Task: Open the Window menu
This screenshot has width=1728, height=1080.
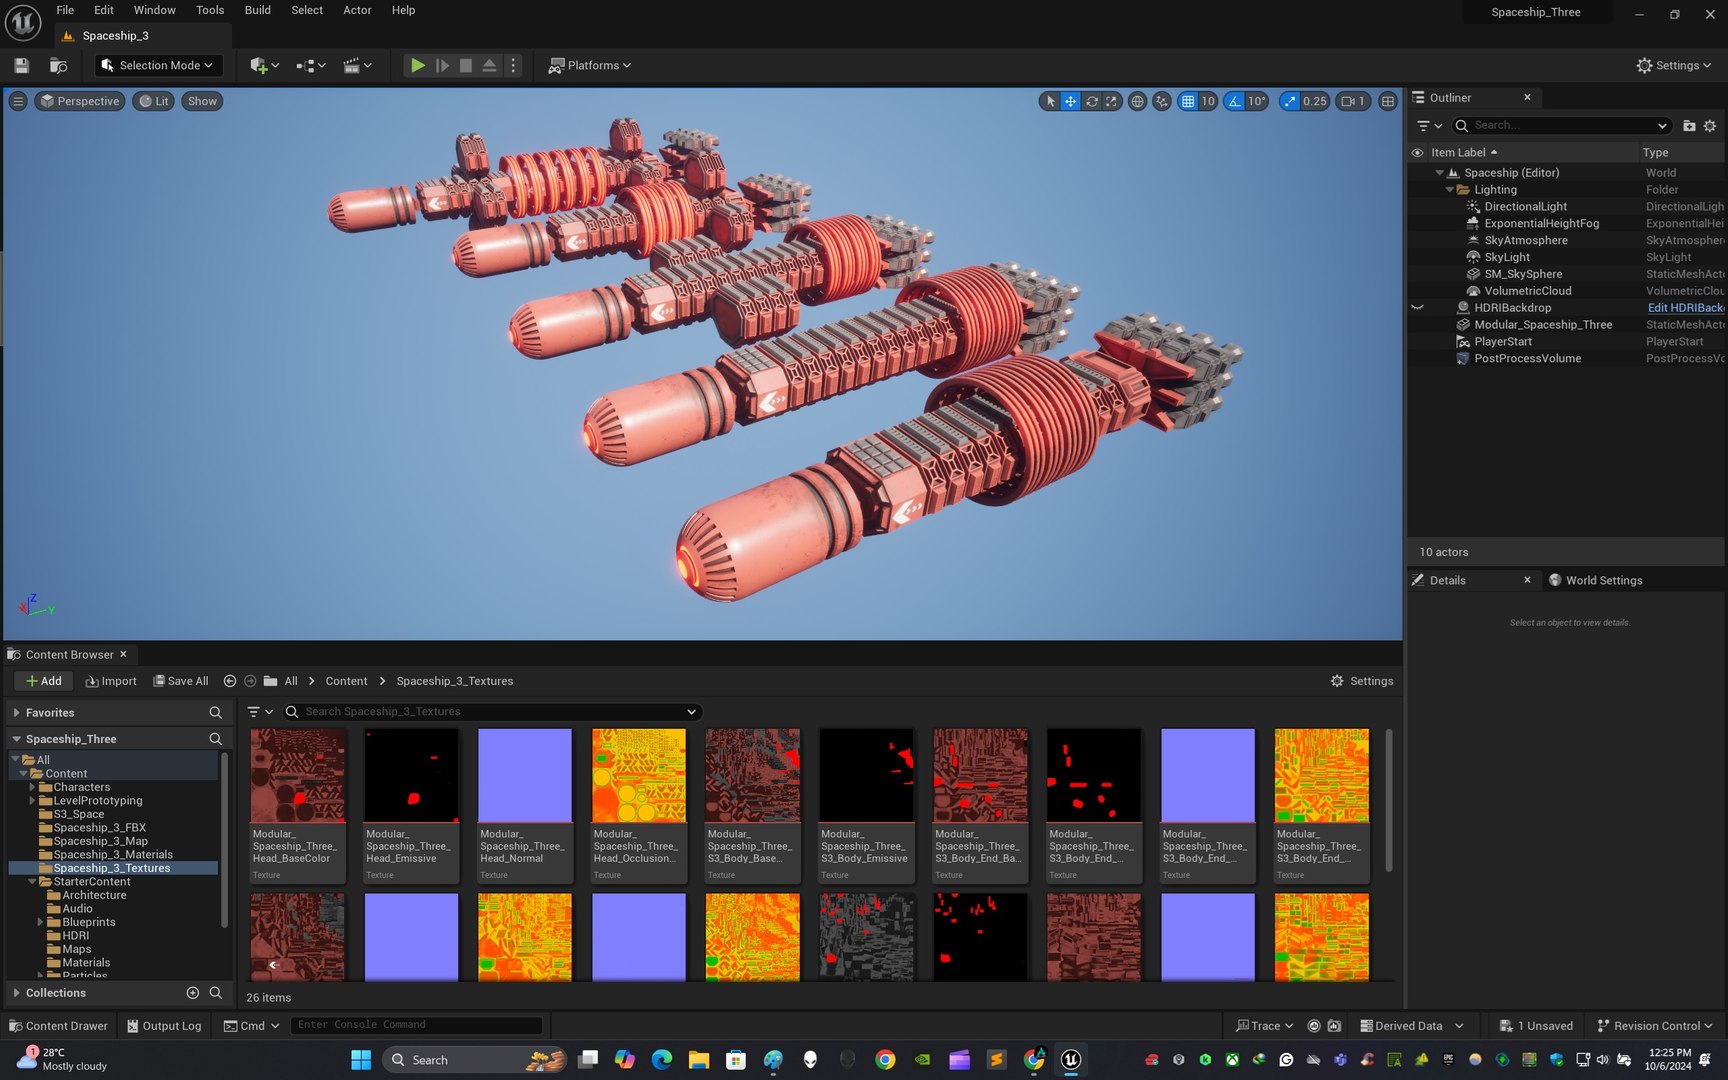Action: click(x=154, y=10)
